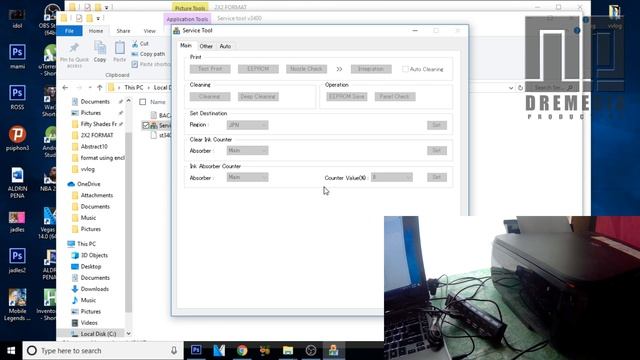
Task: Open the Vegas 14.0 desktop shortcut
Action: point(48,223)
